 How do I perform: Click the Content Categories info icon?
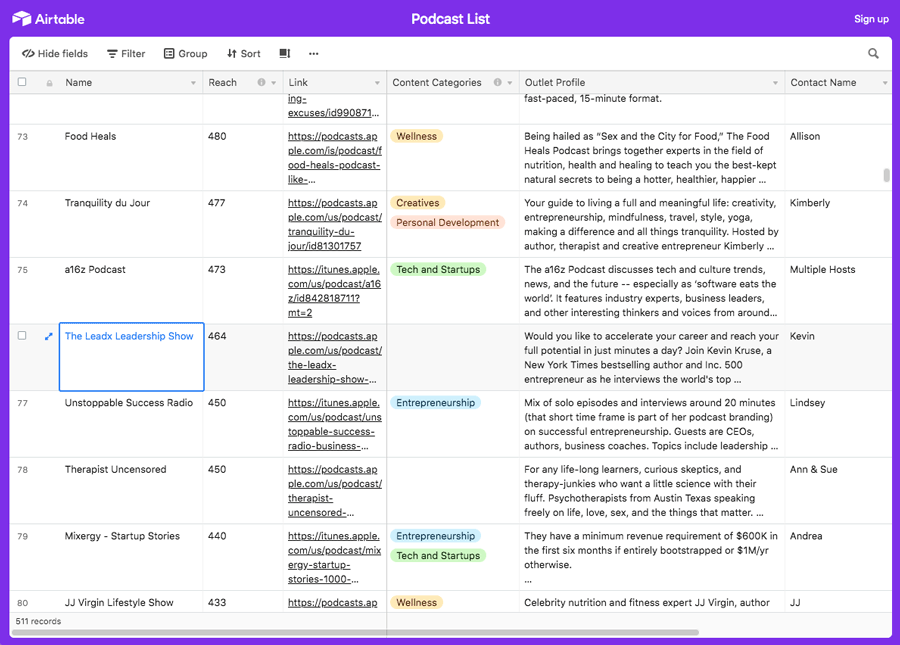[x=498, y=82]
